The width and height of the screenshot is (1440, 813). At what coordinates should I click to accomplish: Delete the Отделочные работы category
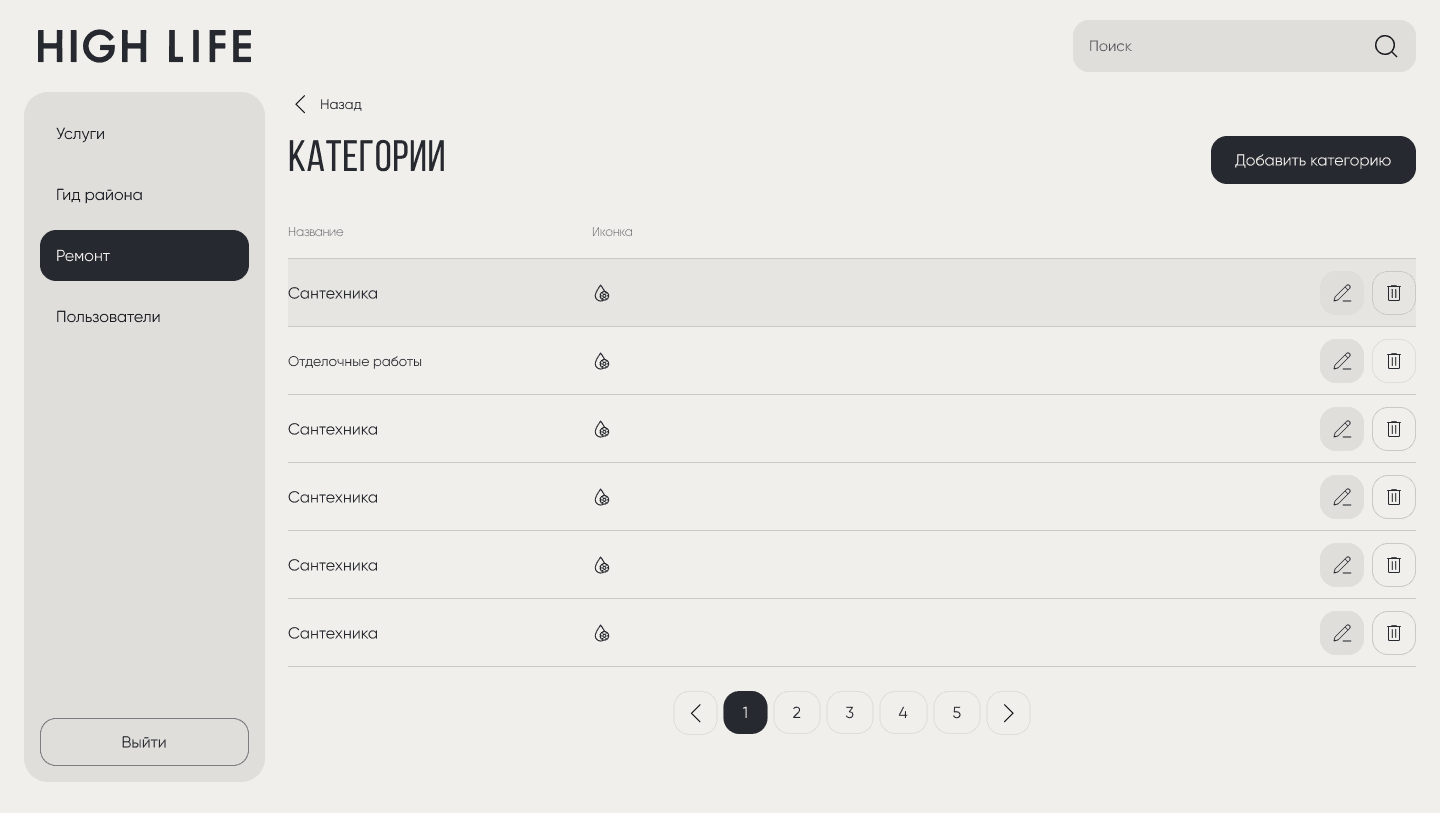(1393, 361)
